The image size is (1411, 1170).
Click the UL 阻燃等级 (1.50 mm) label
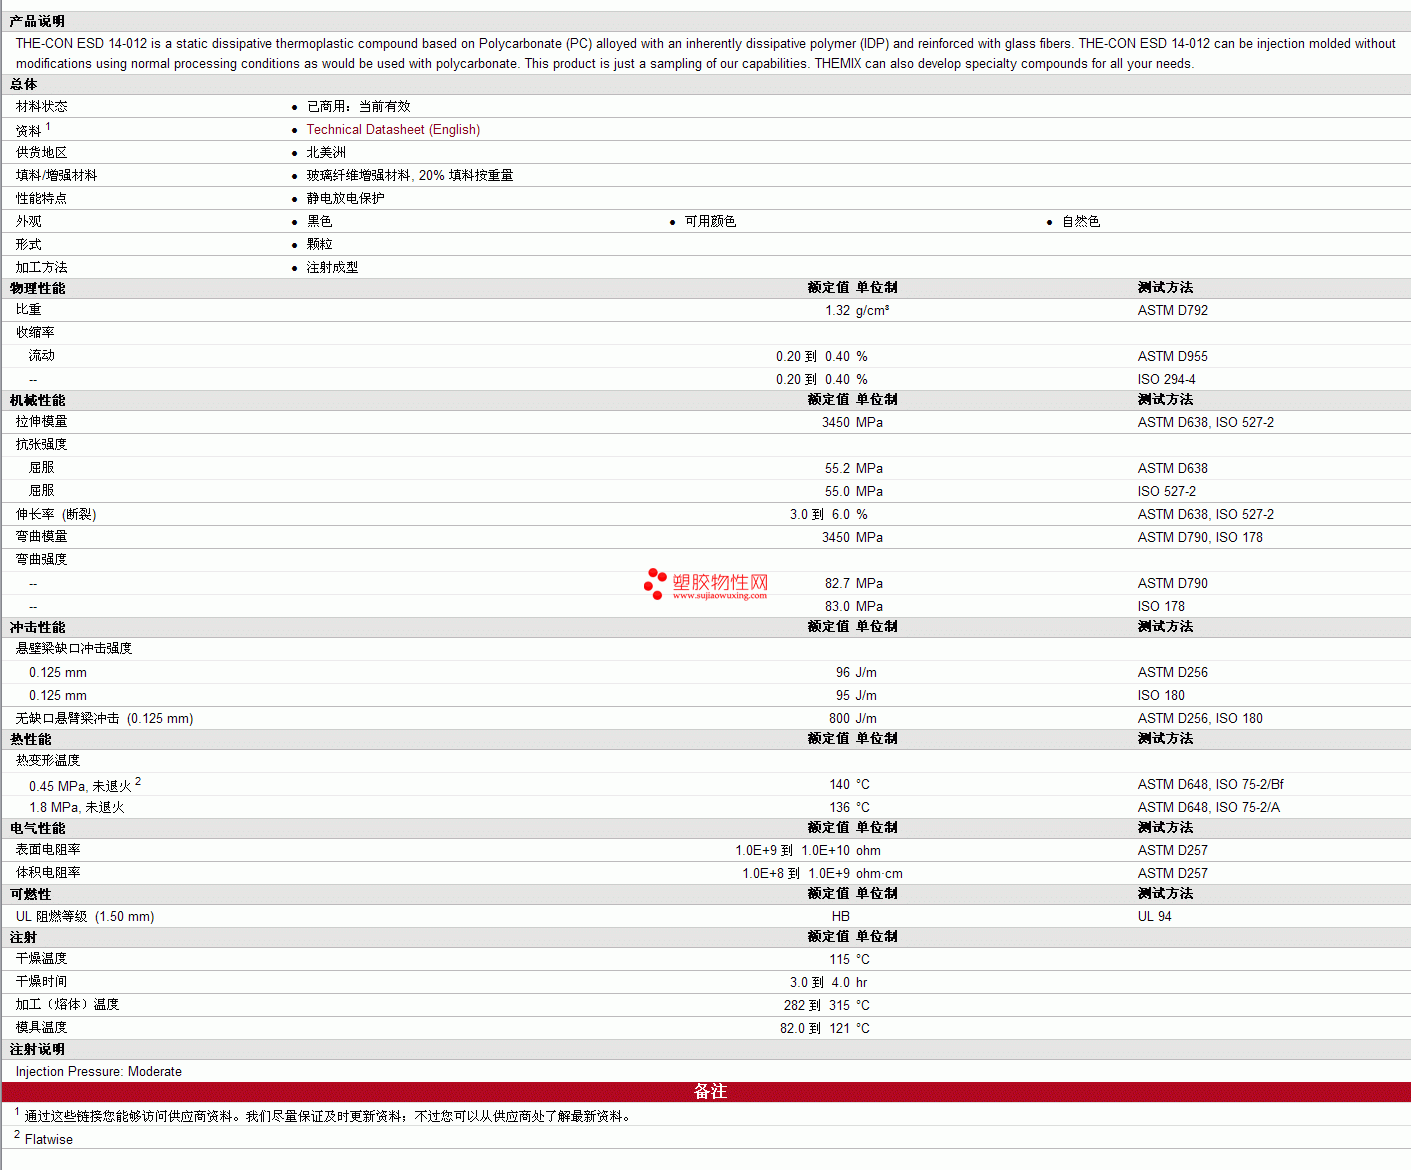pyautogui.click(x=85, y=917)
